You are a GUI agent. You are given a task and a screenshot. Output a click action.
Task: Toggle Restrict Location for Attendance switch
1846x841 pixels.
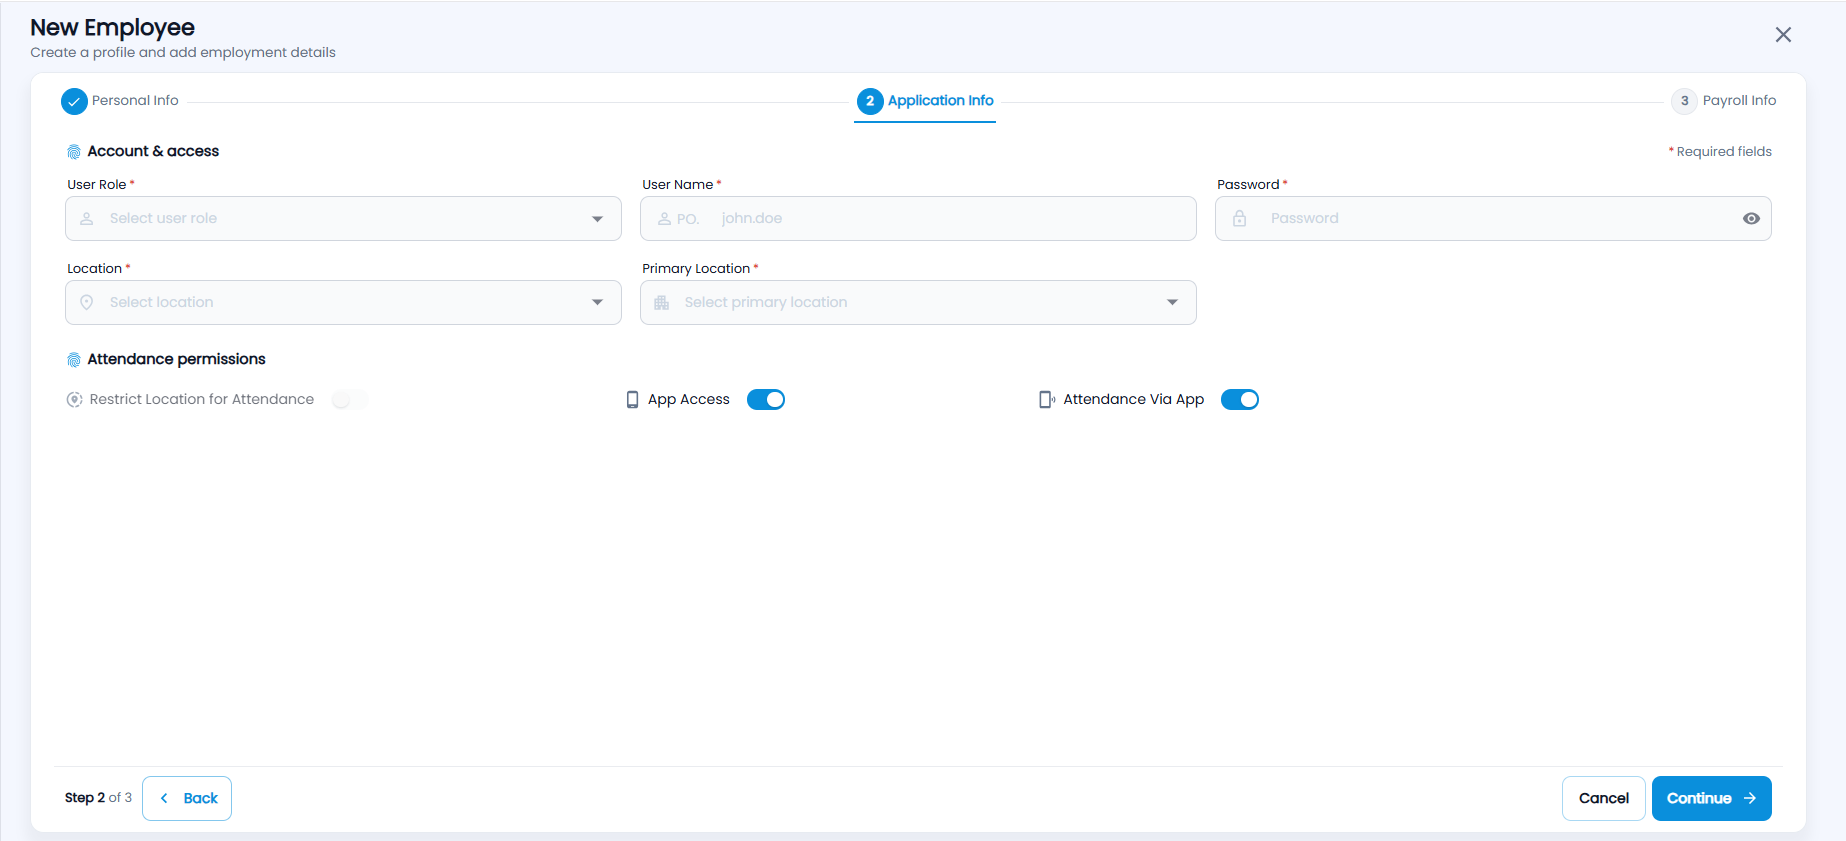pyautogui.click(x=349, y=400)
